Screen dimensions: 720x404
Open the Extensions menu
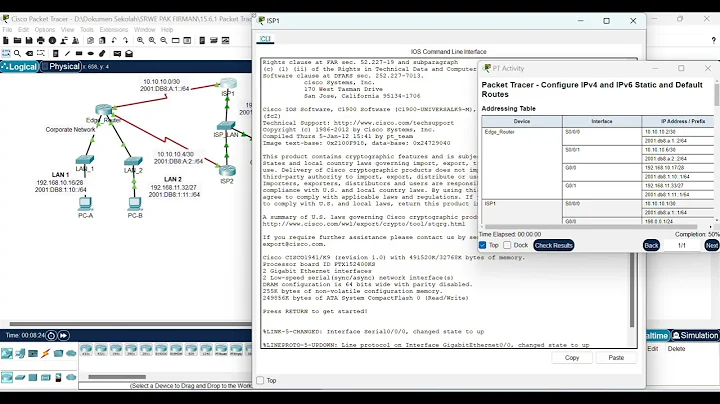point(113,29)
